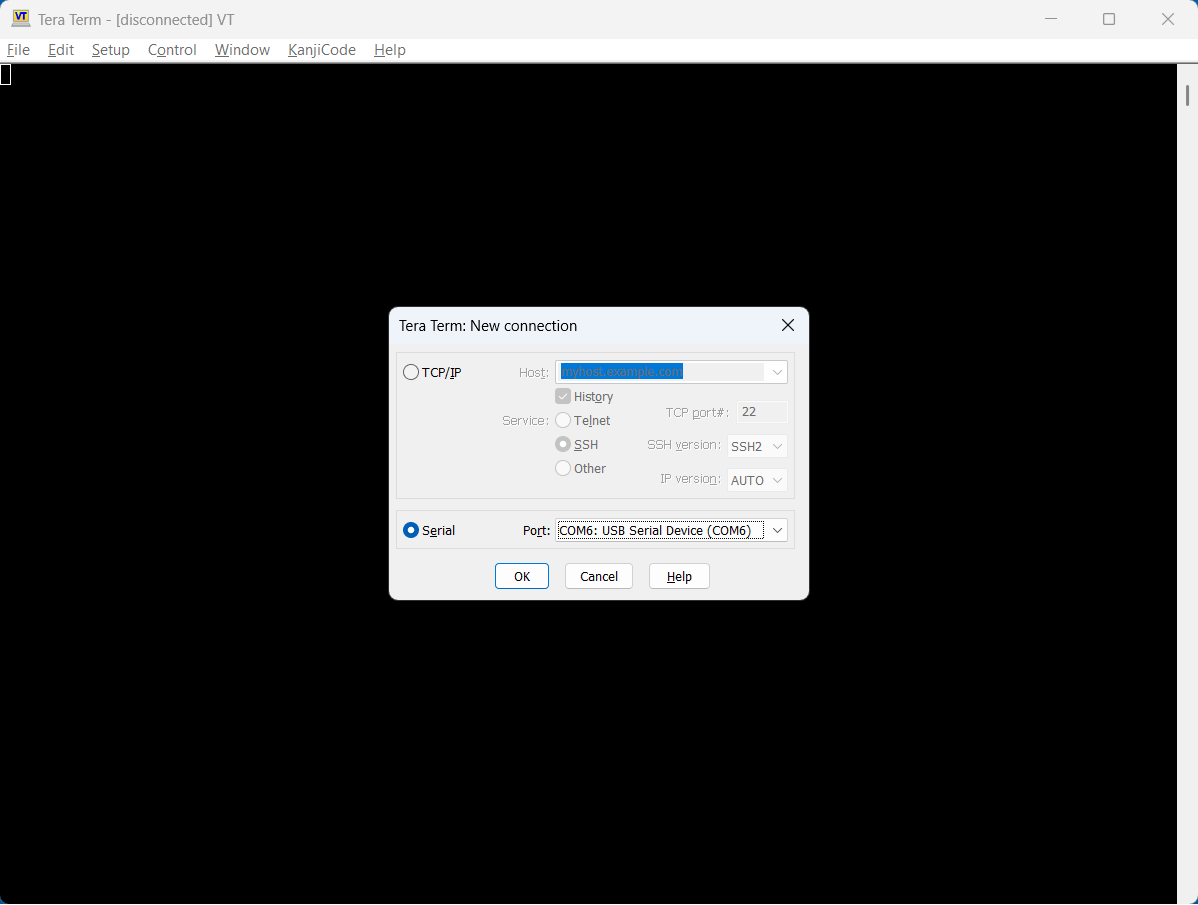Click the Cancel button
This screenshot has width=1198, height=905.
click(x=598, y=576)
